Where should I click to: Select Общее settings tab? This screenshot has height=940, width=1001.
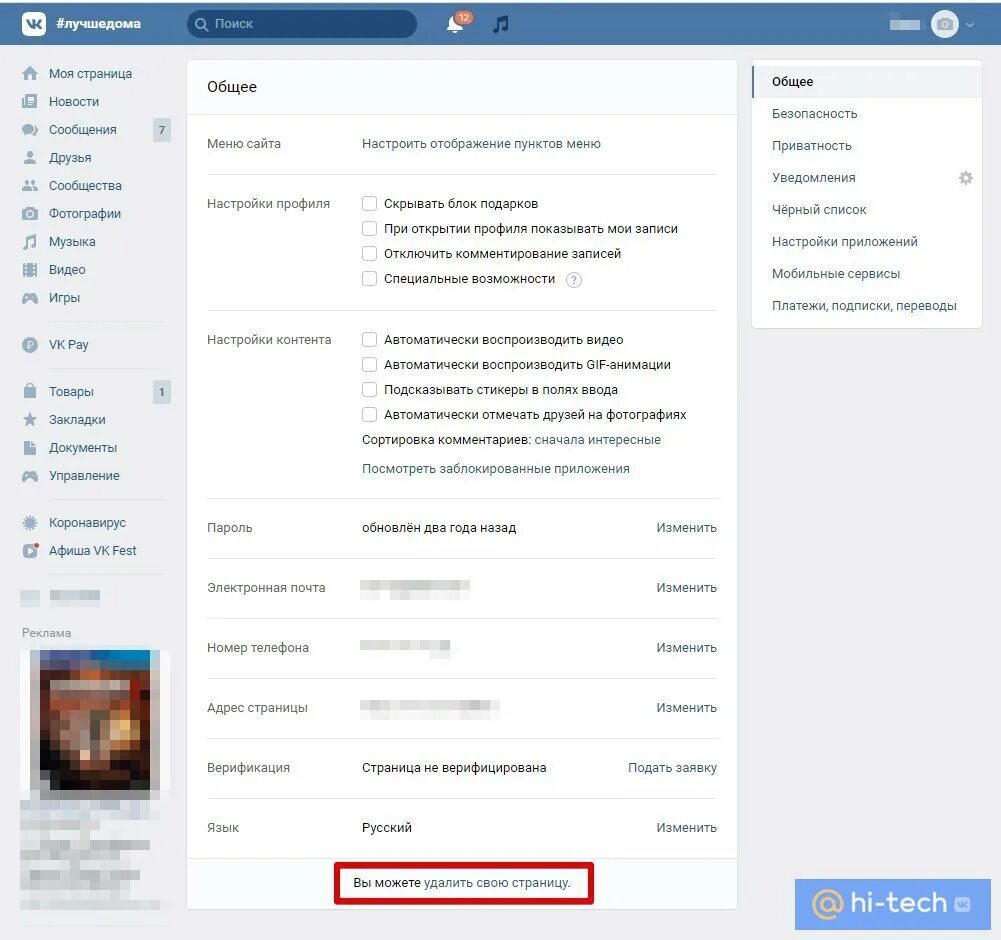[x=867, y=82]
